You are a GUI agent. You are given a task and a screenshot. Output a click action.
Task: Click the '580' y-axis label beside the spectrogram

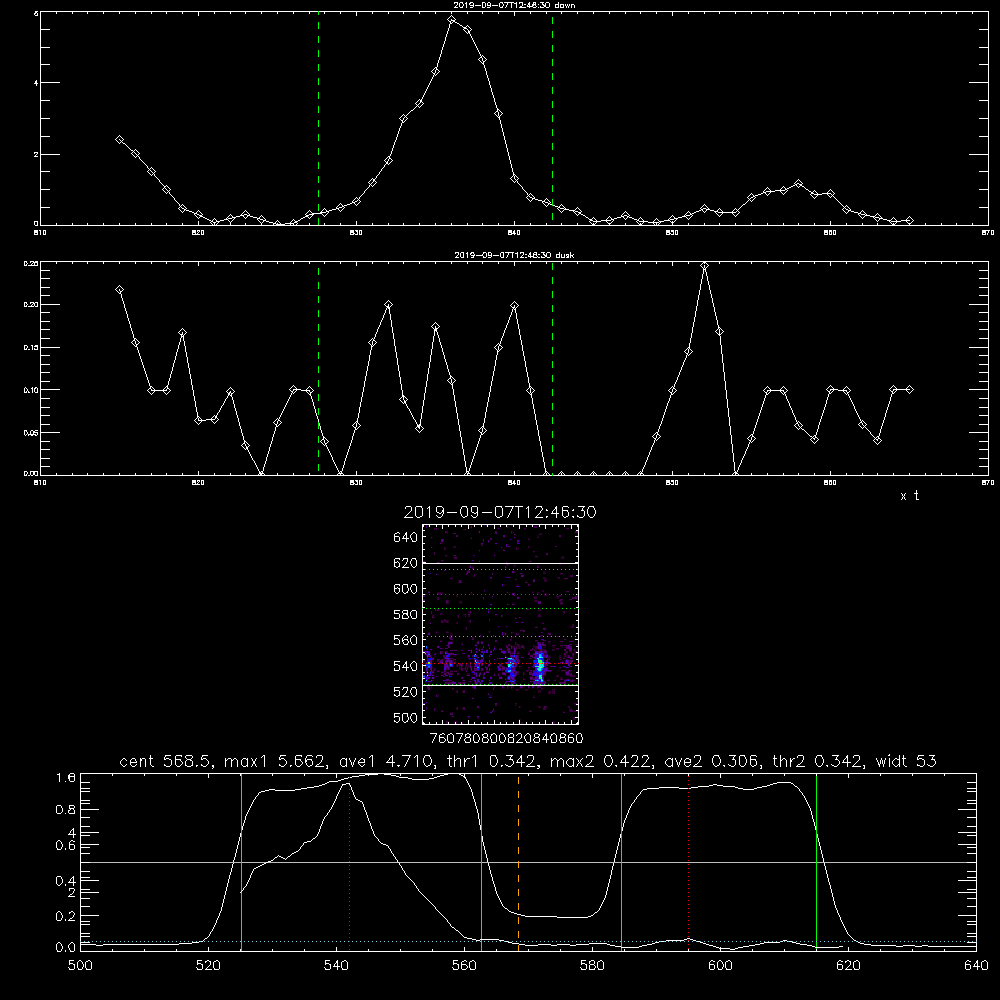[406, 615]
